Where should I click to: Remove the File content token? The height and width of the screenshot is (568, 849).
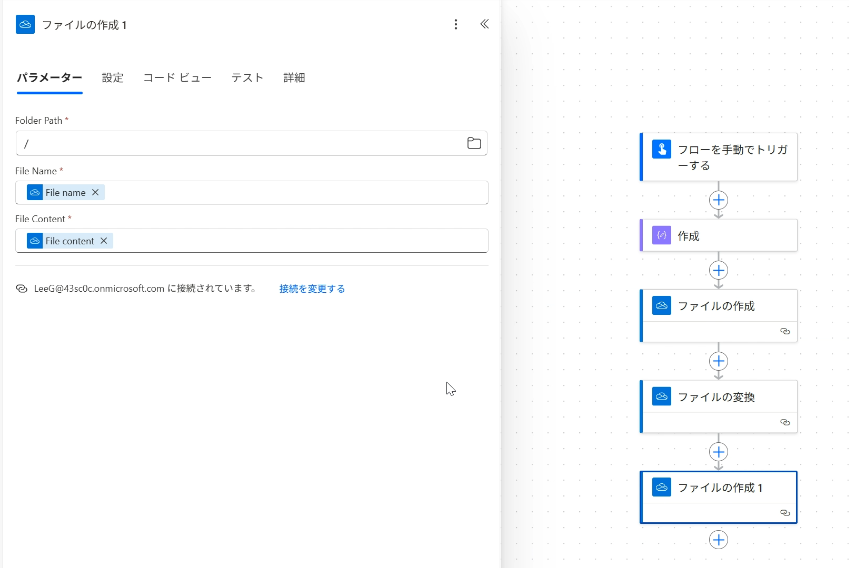104,241
